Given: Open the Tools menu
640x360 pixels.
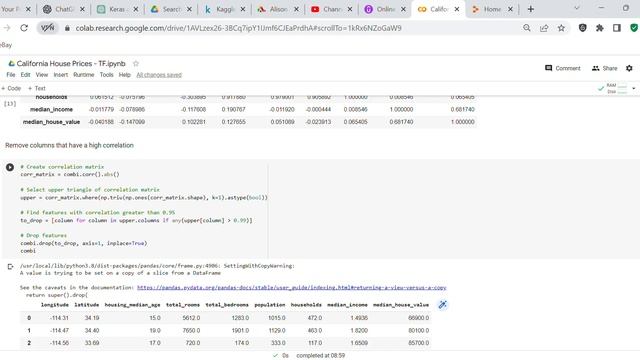Looking at the screenshot, I should pos(107,75).
